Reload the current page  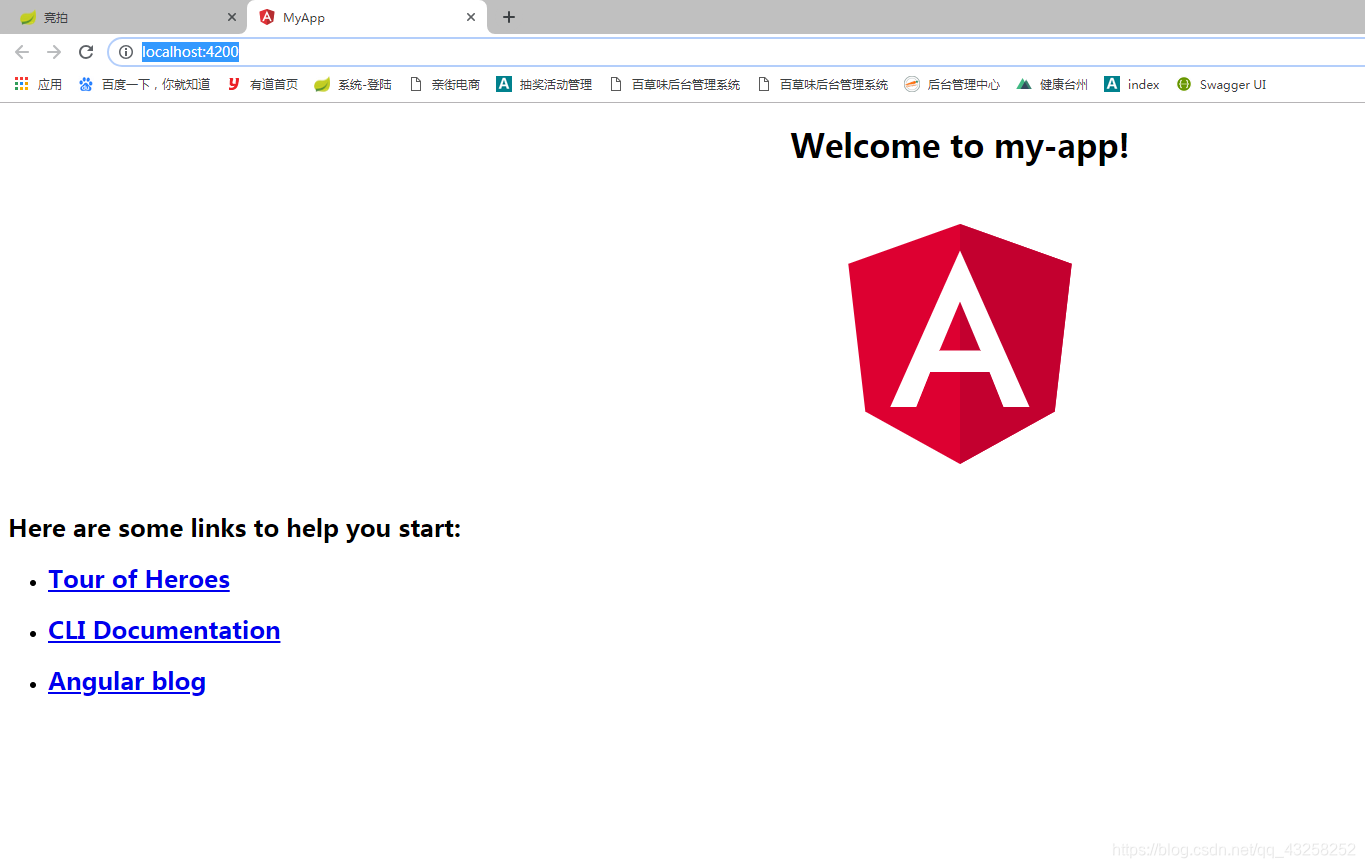(x=85, y=52)
